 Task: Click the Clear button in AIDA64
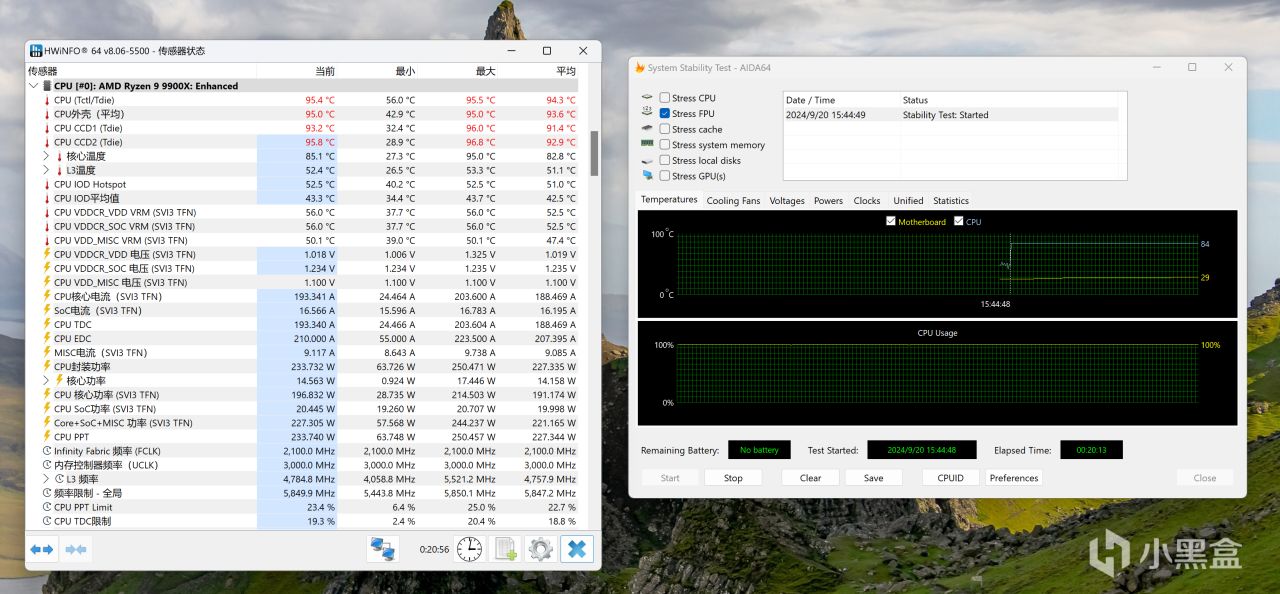(810, 478)
